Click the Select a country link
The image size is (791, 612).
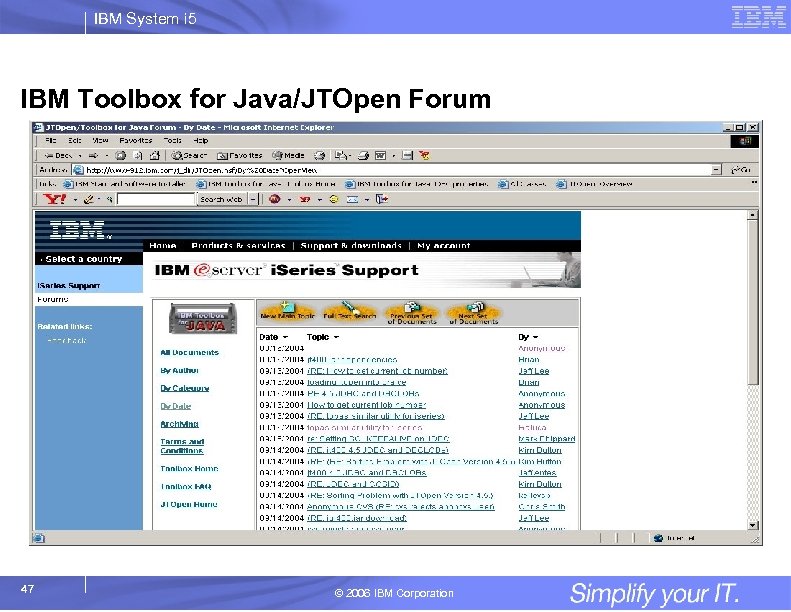(x=84, y=259)
